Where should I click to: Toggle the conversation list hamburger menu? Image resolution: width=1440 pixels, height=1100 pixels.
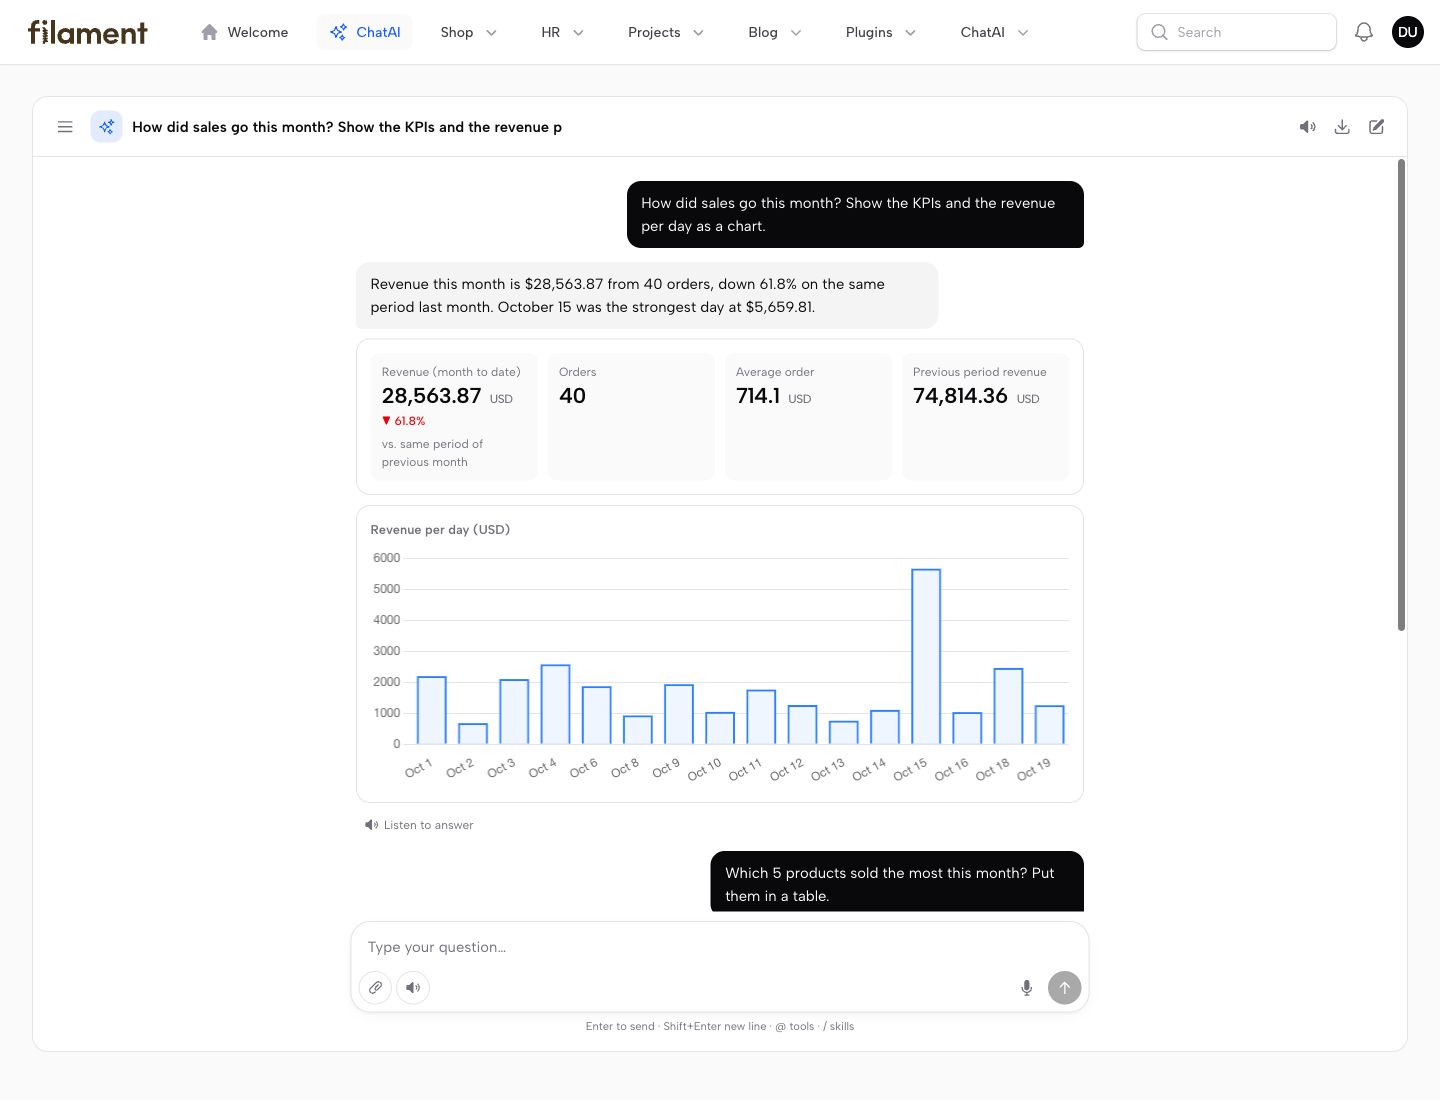(65, 127)
